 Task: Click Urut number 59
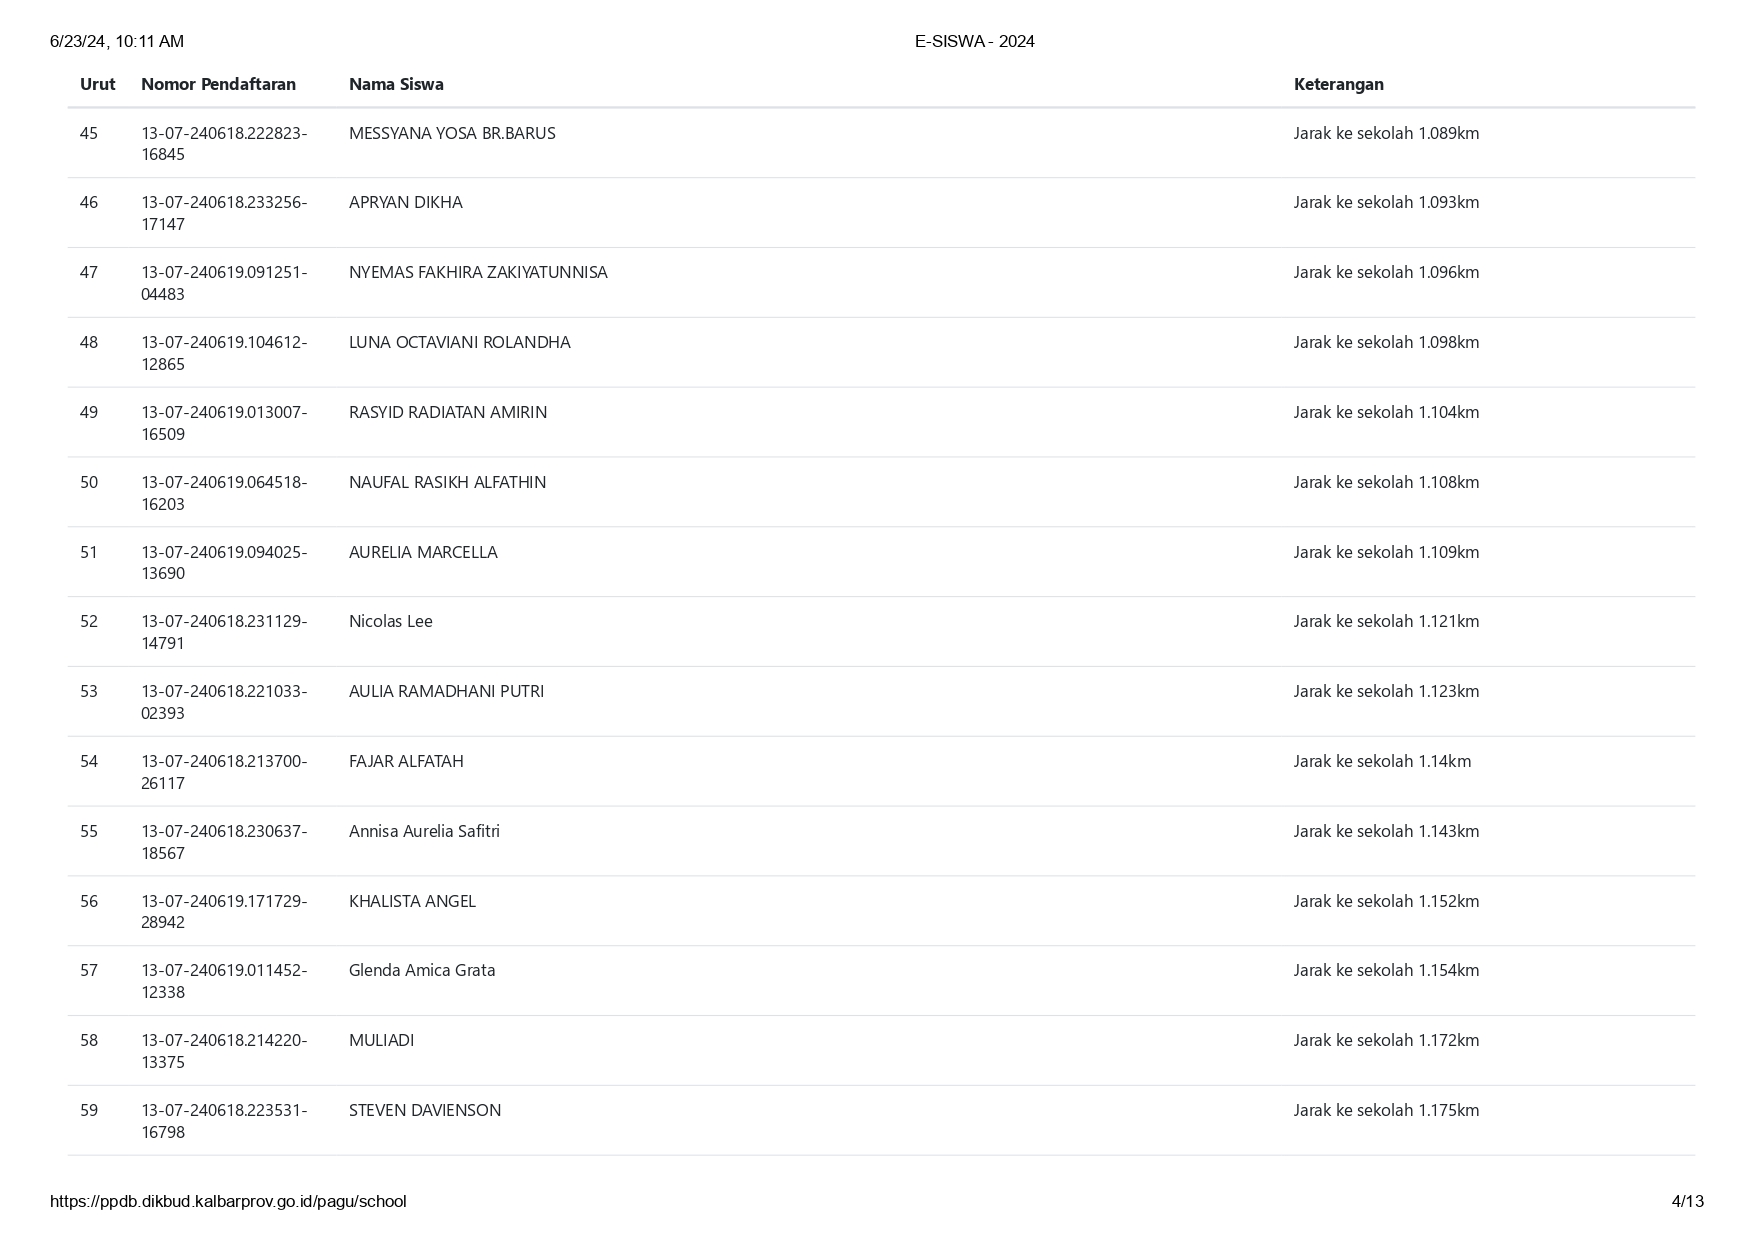click(89, 1110)
